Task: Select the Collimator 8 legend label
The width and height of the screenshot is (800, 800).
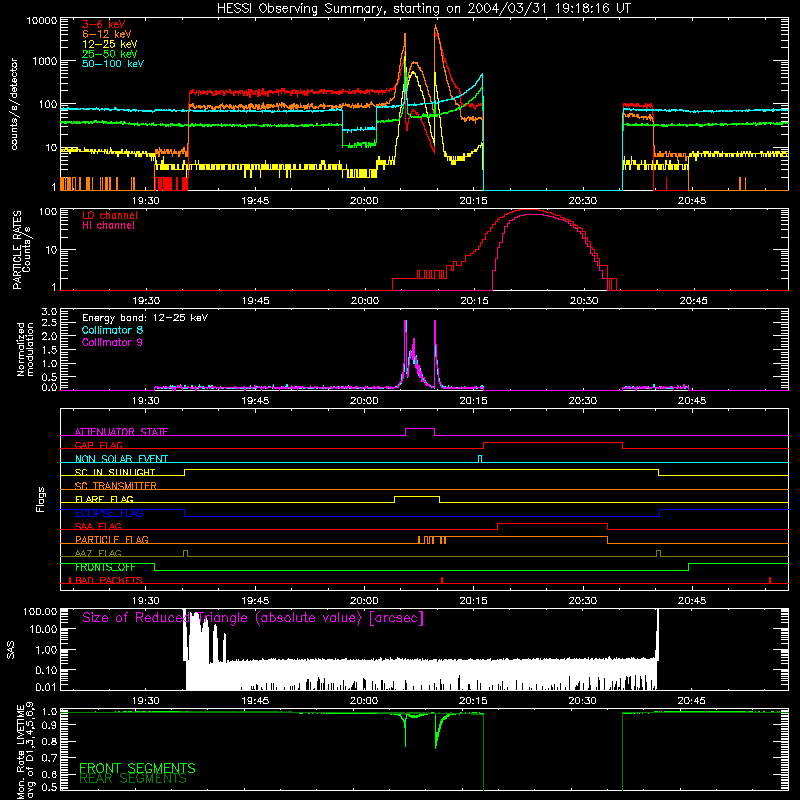Action: pos(112,330)
